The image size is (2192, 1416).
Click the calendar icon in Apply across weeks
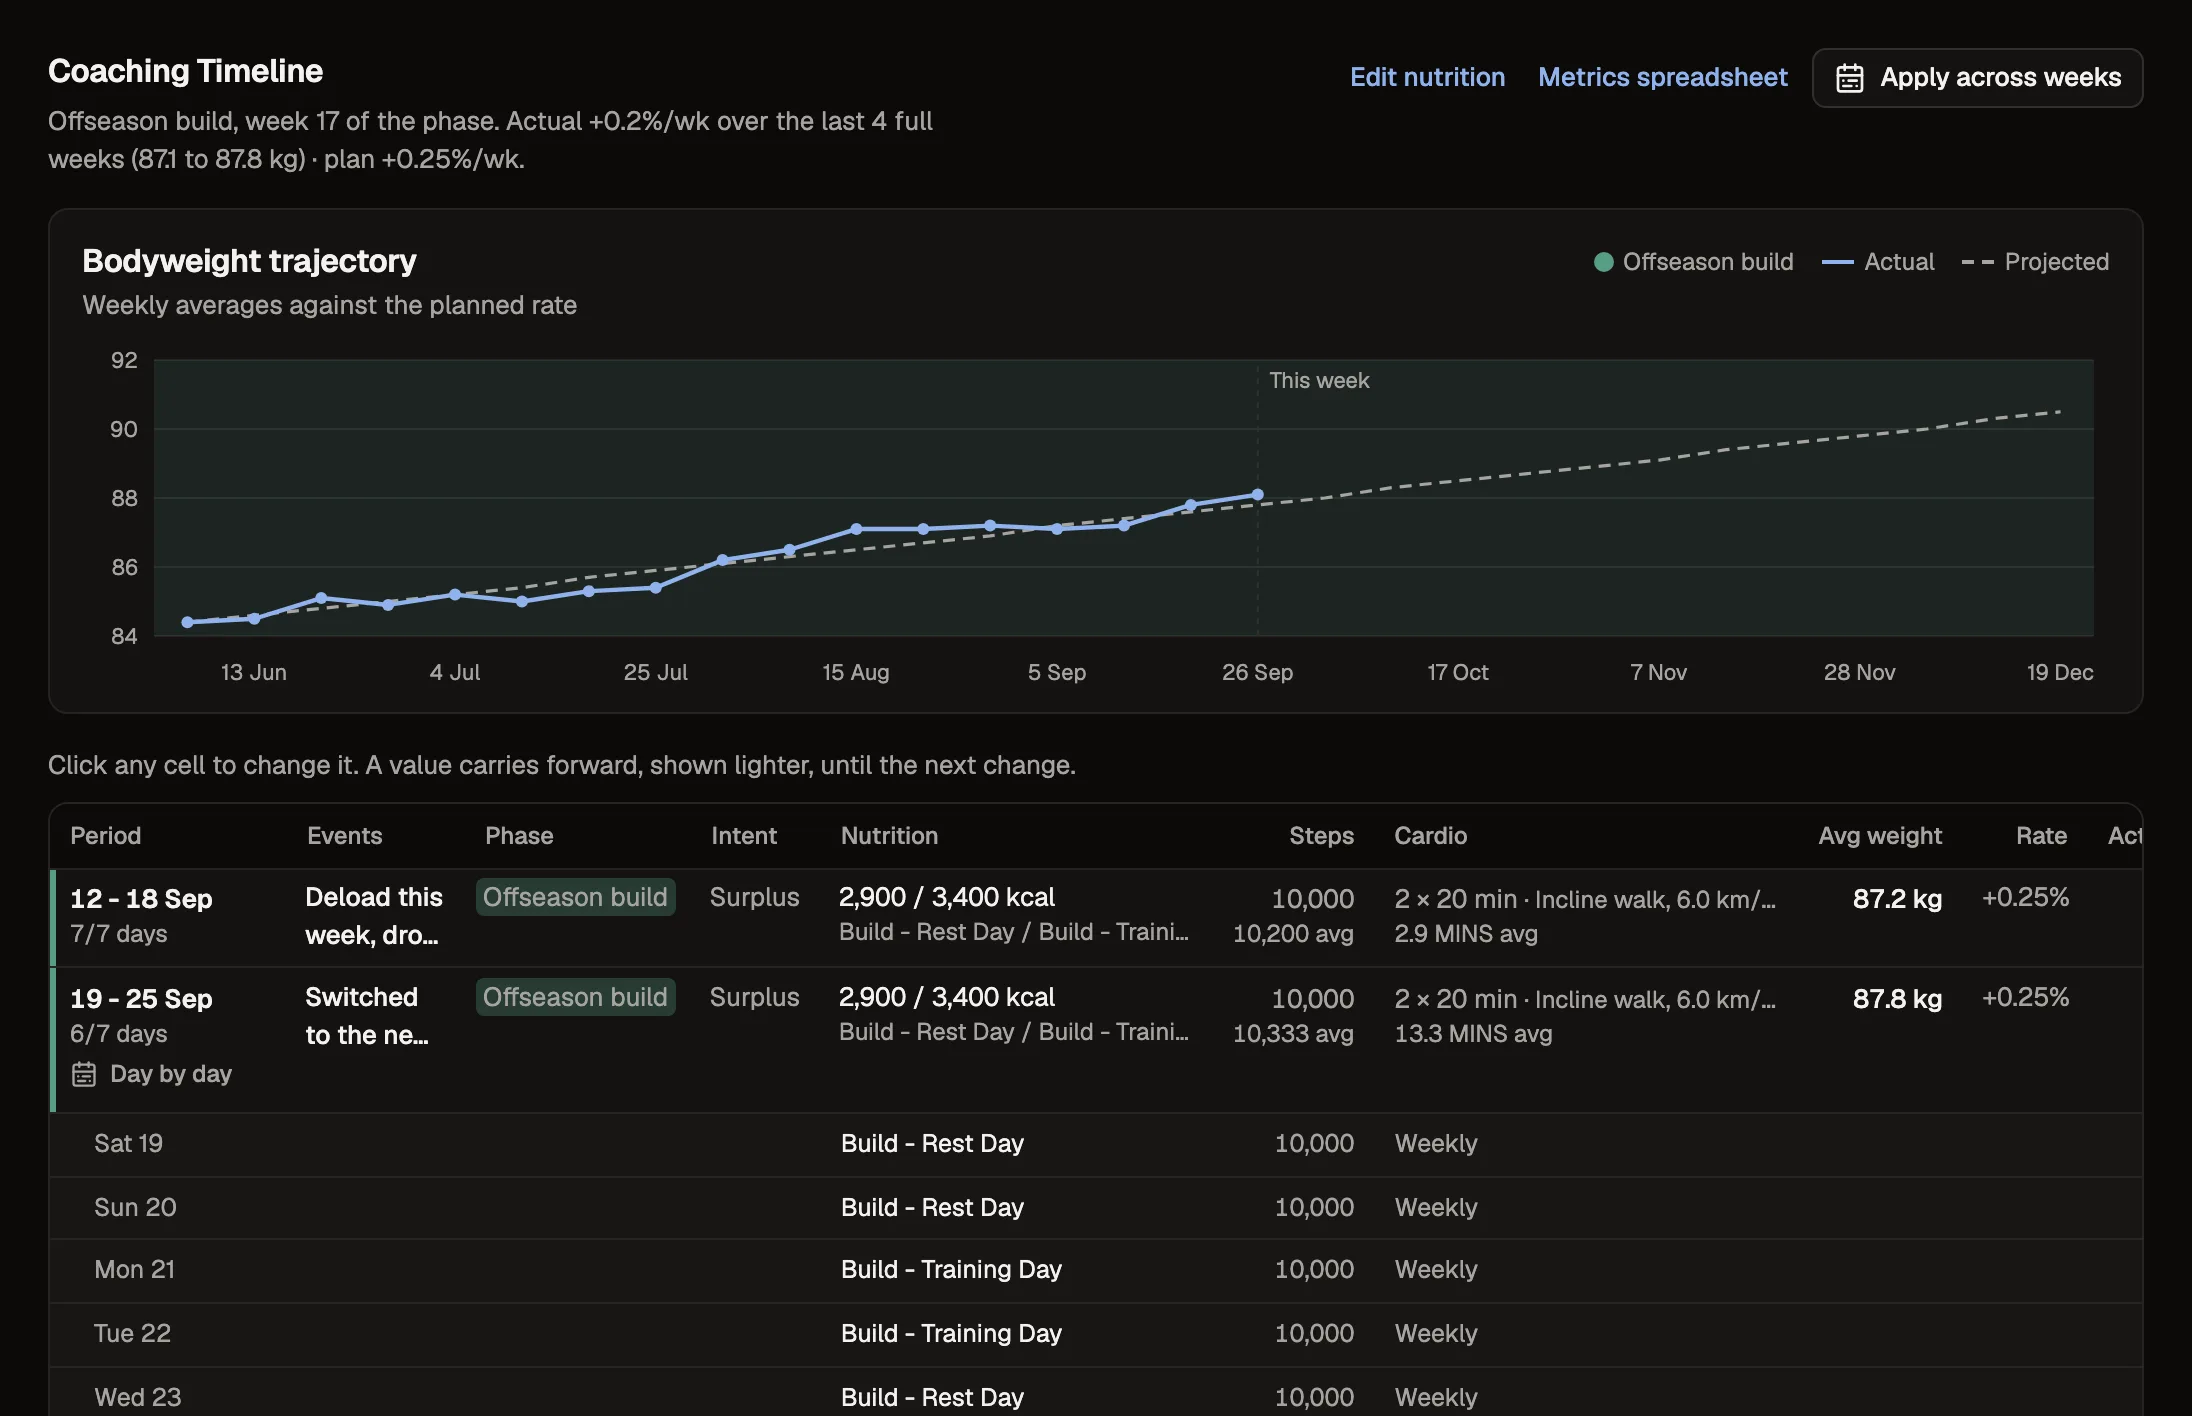pos(1849,78)
